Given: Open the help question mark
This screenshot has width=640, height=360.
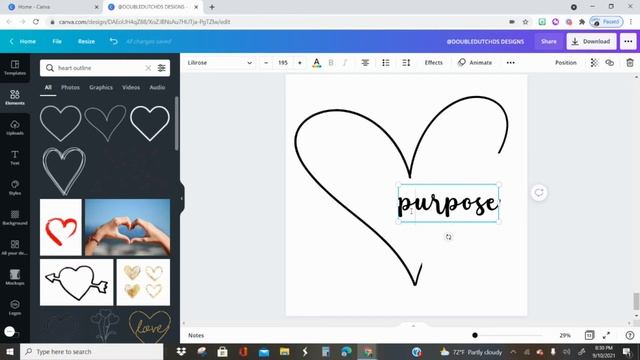Looking at the screenshot, I should 630,335.
